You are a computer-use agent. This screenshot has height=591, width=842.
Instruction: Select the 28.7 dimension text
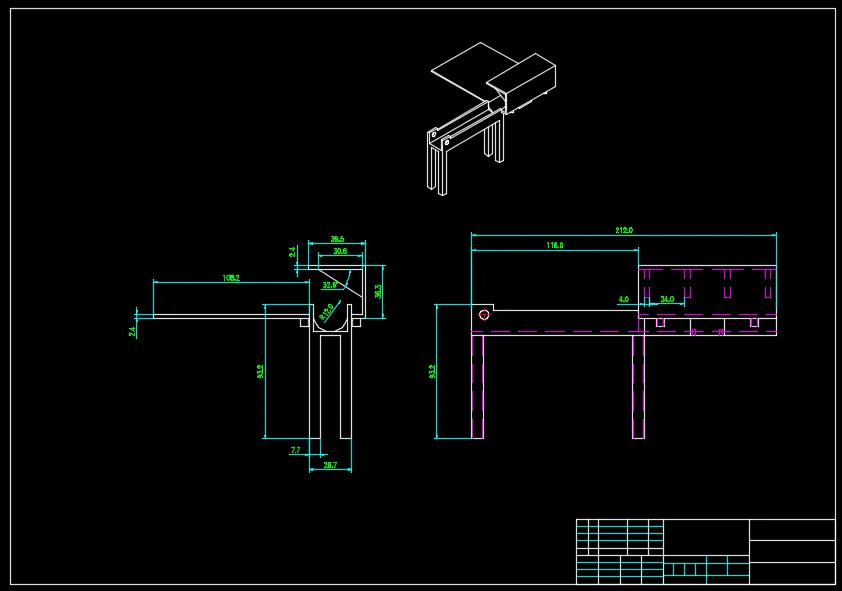coord(330,465)
